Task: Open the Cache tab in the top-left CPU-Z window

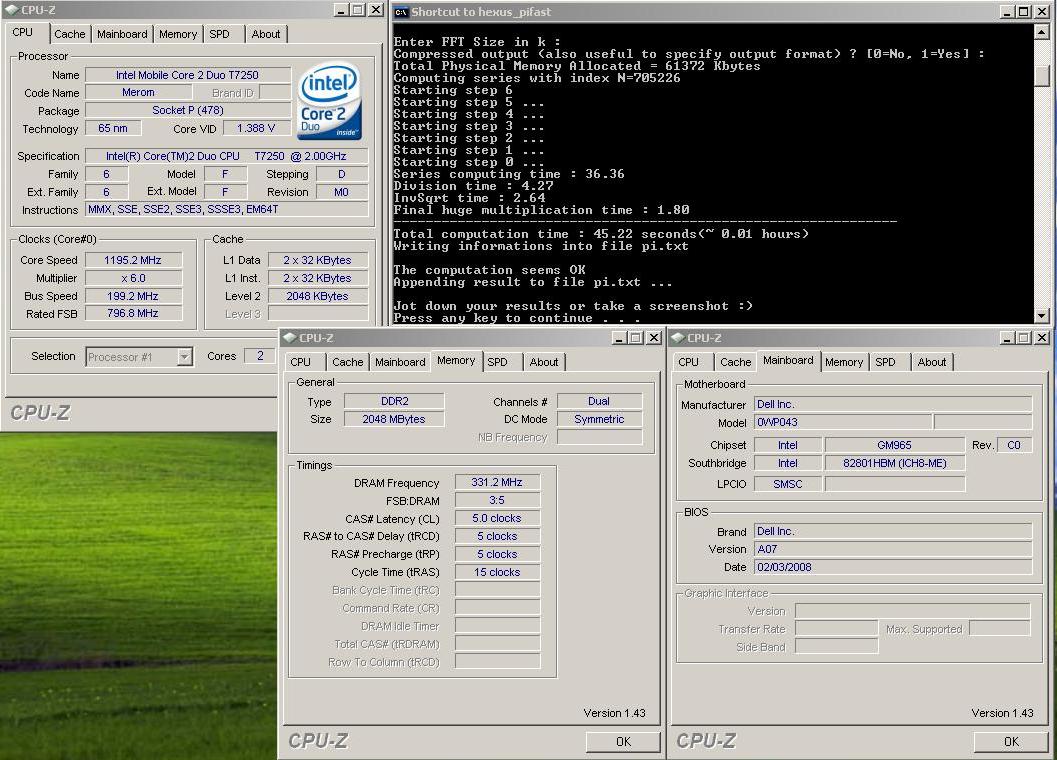Action: [69, 34]
